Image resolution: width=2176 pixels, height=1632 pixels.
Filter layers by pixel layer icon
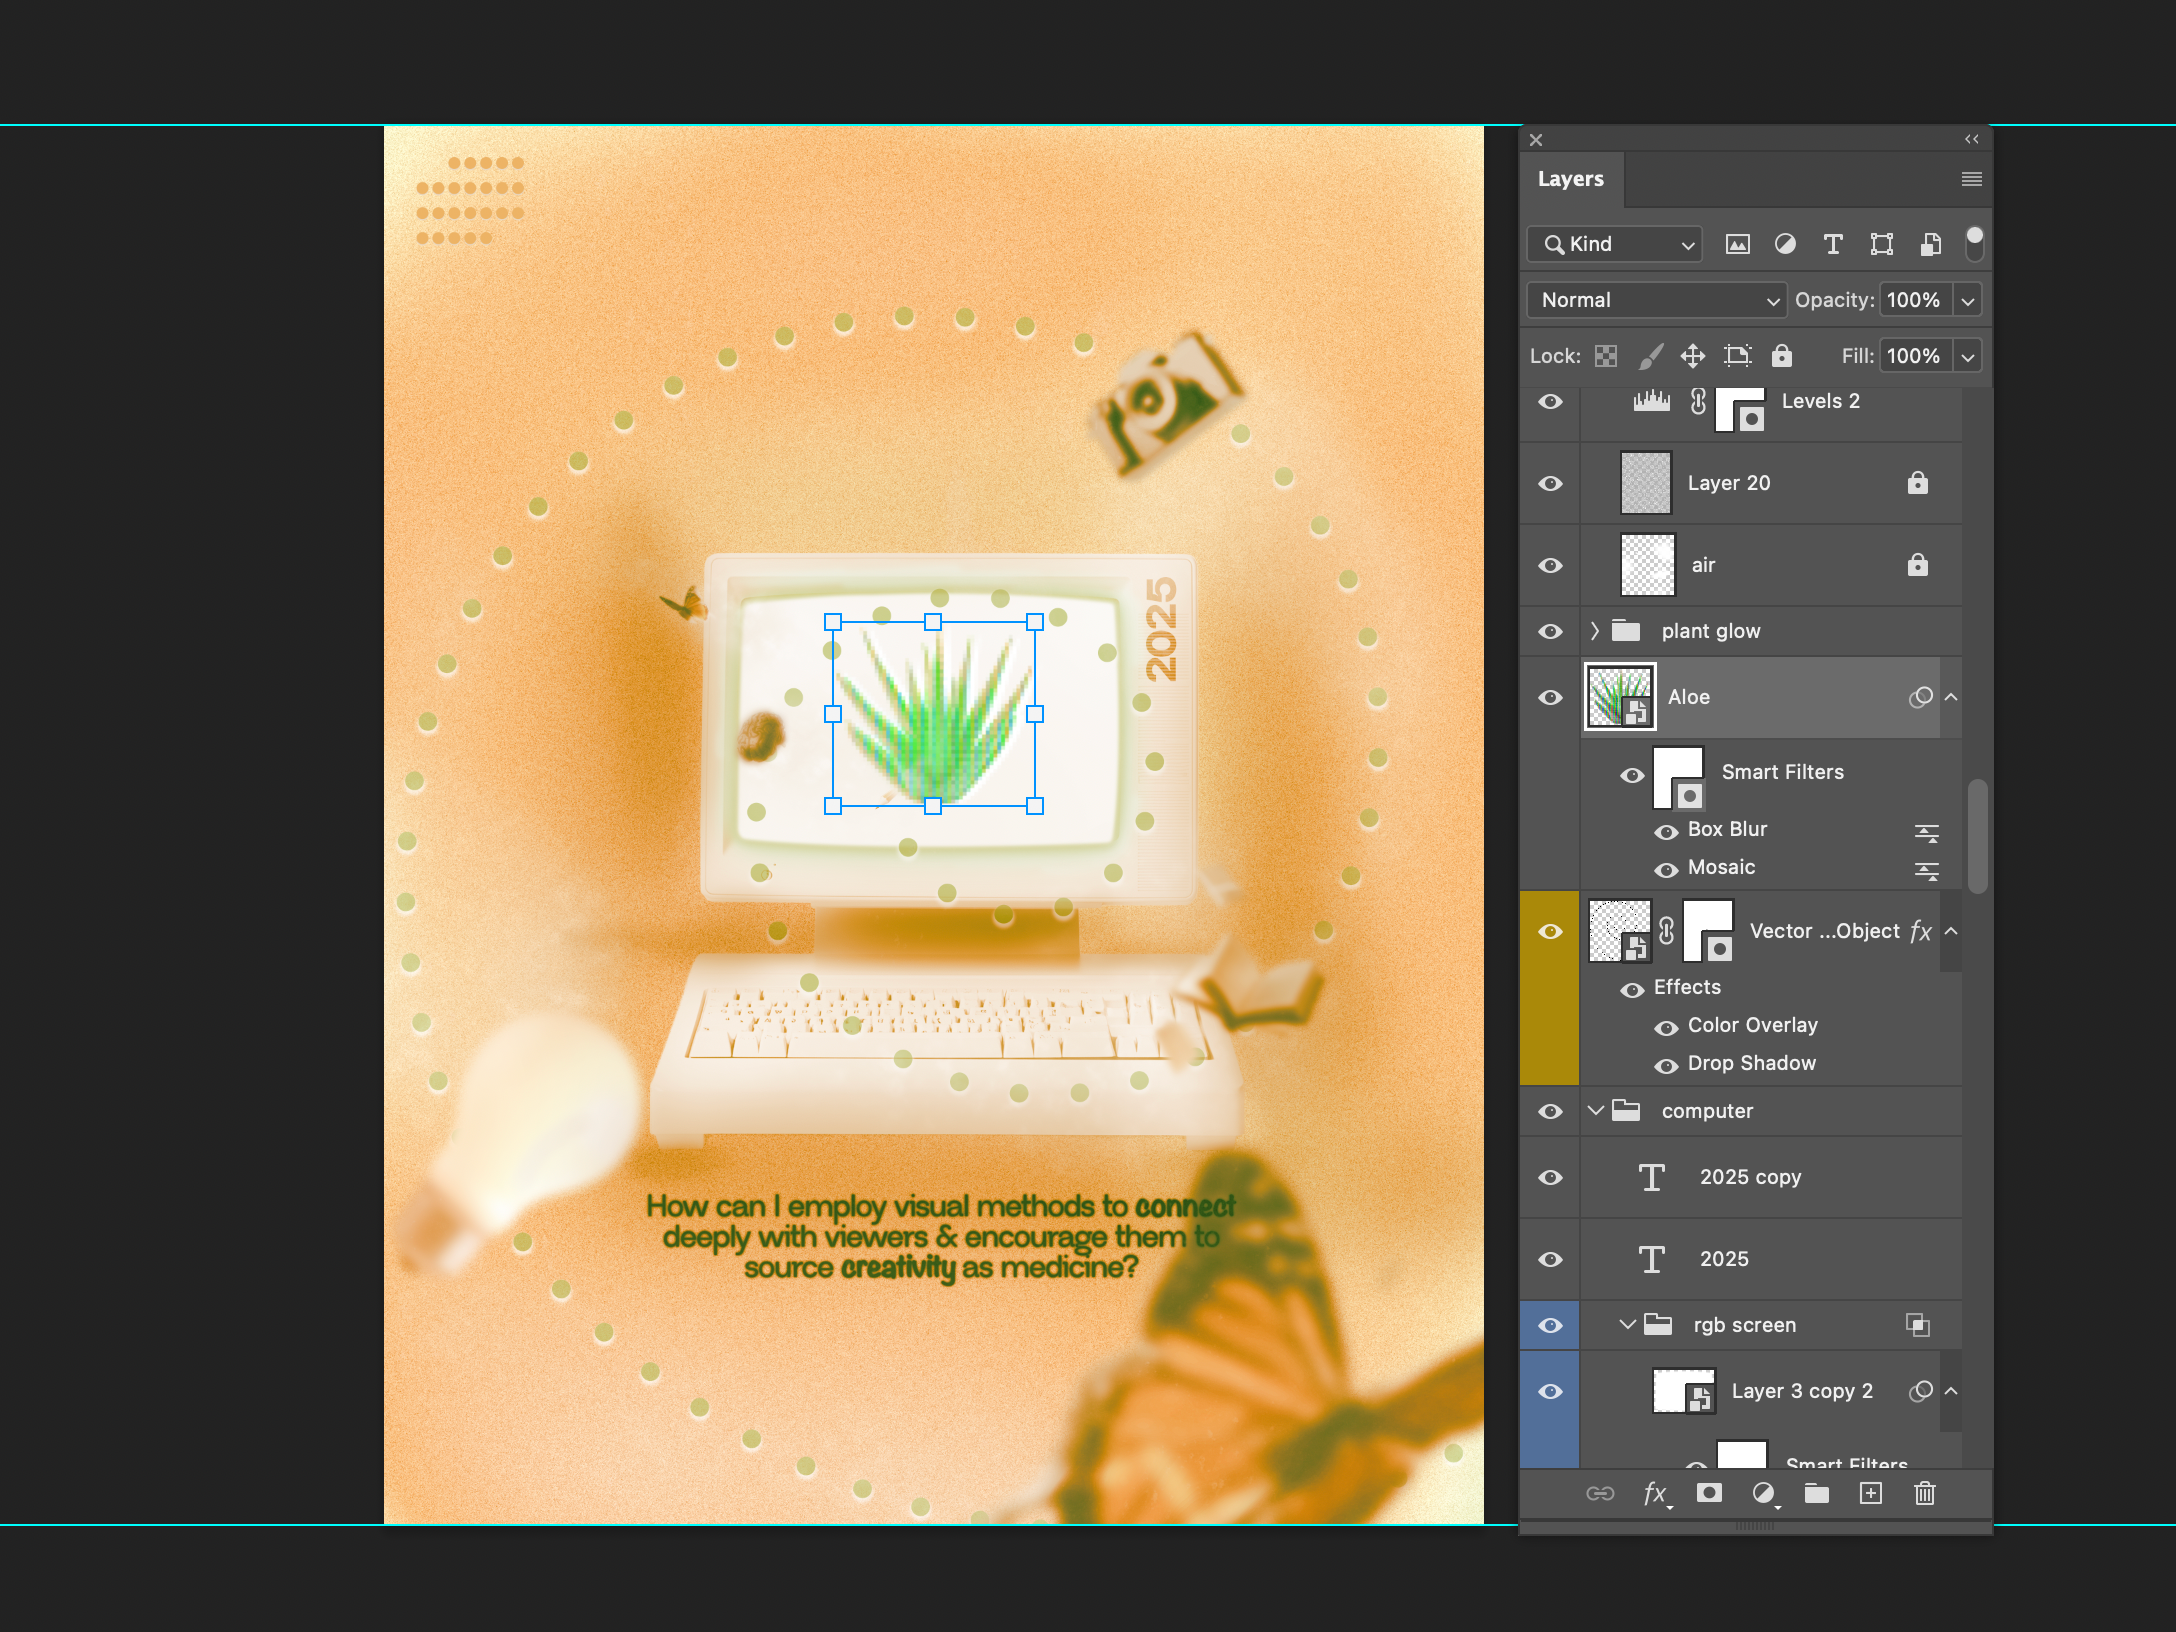[1738, 244]
